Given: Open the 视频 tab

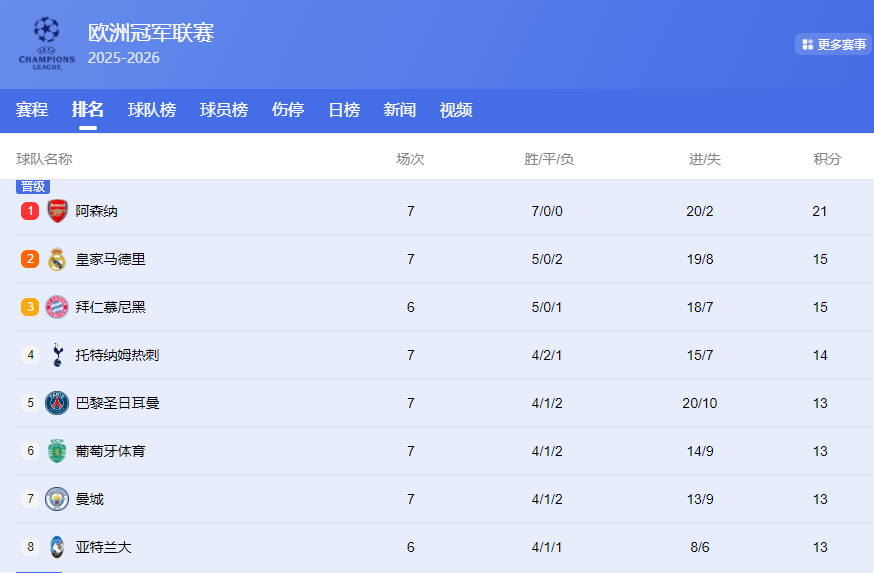Looking at the screenshot, I should (x=456, y=110).
